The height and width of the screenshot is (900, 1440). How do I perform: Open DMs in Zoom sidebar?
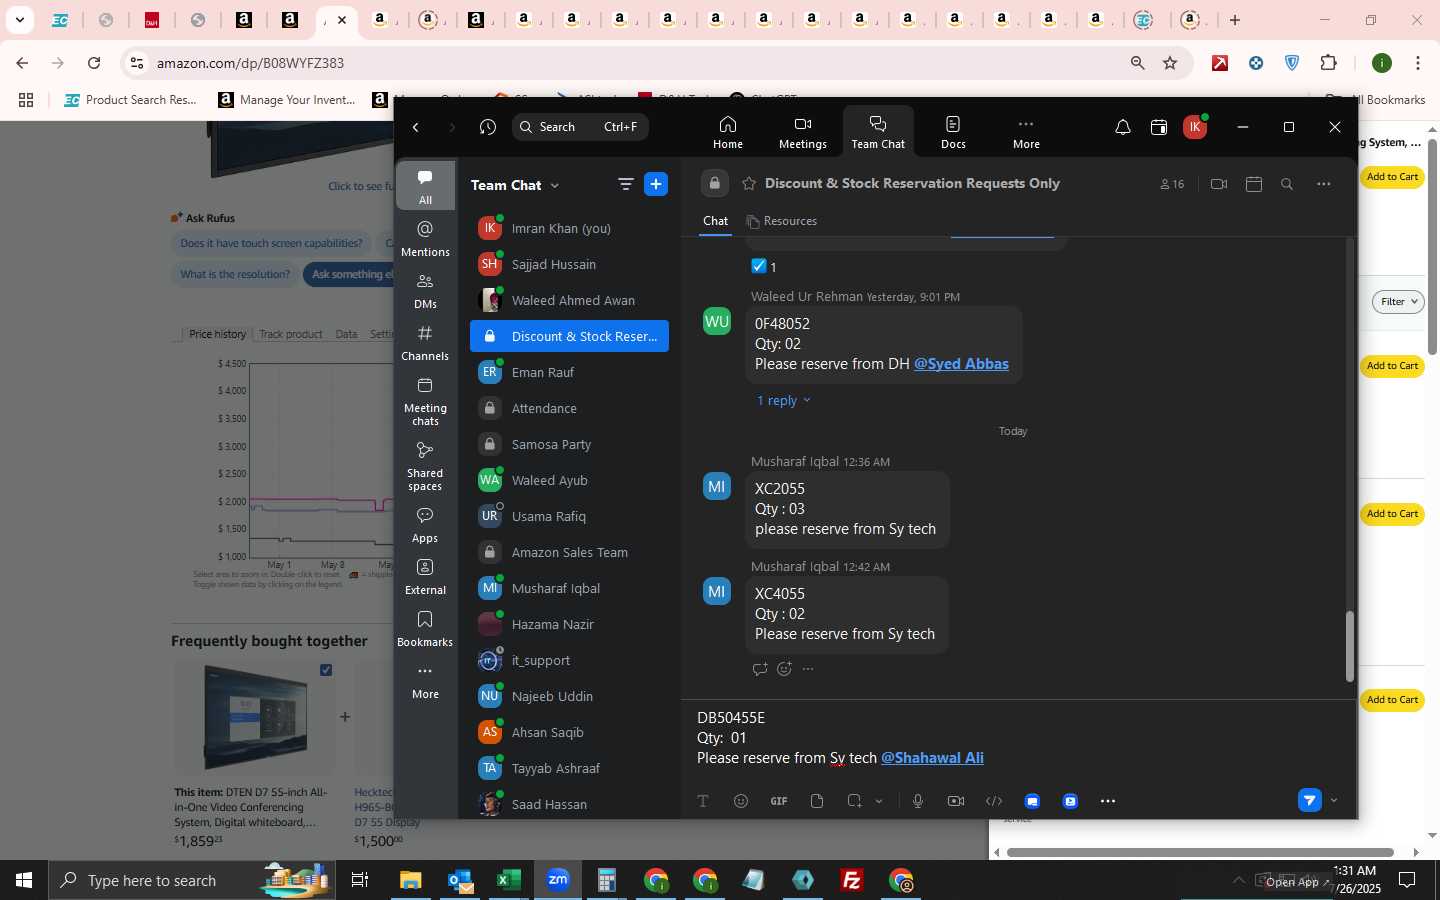coord(425,291)
